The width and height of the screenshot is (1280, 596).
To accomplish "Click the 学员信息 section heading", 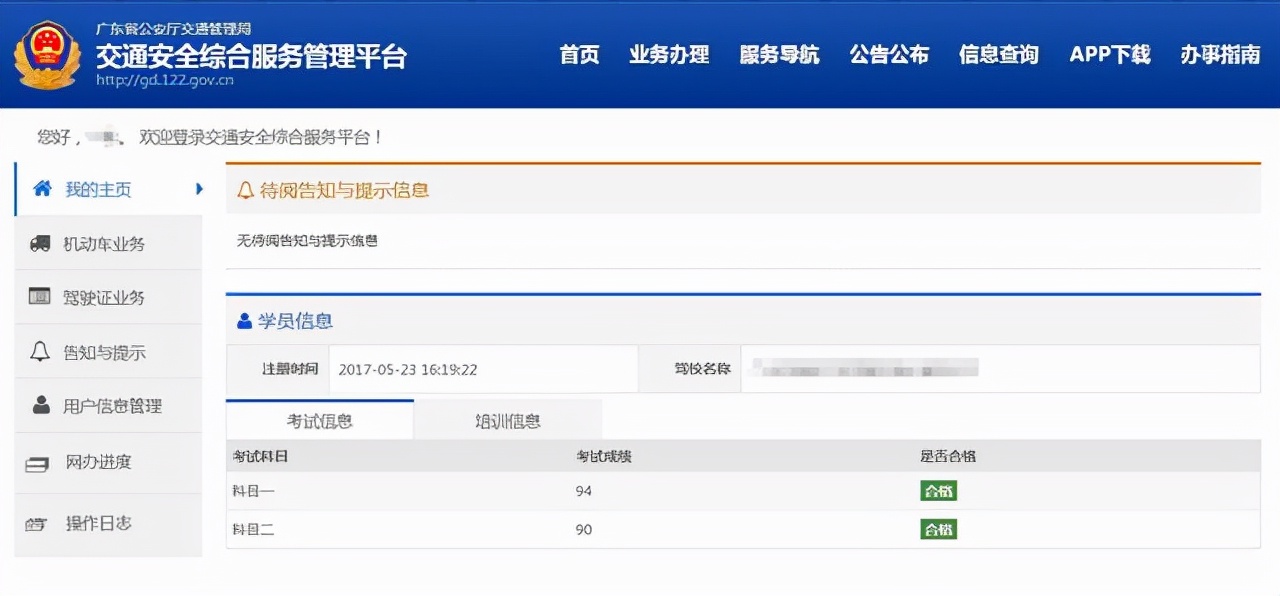I will point(295,321).
